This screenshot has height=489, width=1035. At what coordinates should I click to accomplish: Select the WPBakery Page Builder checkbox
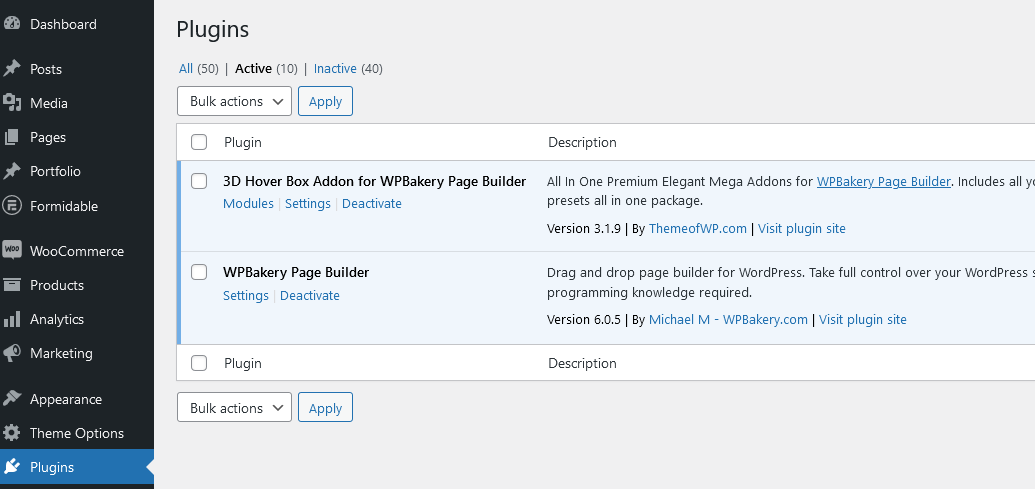pos(199,272)
